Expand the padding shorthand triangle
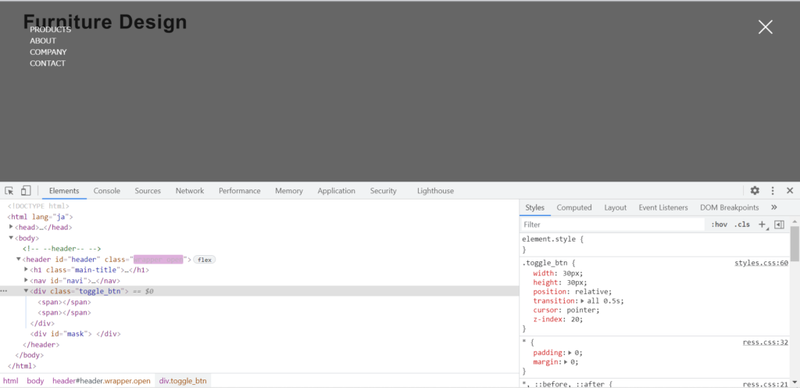 tap(570, 352)
